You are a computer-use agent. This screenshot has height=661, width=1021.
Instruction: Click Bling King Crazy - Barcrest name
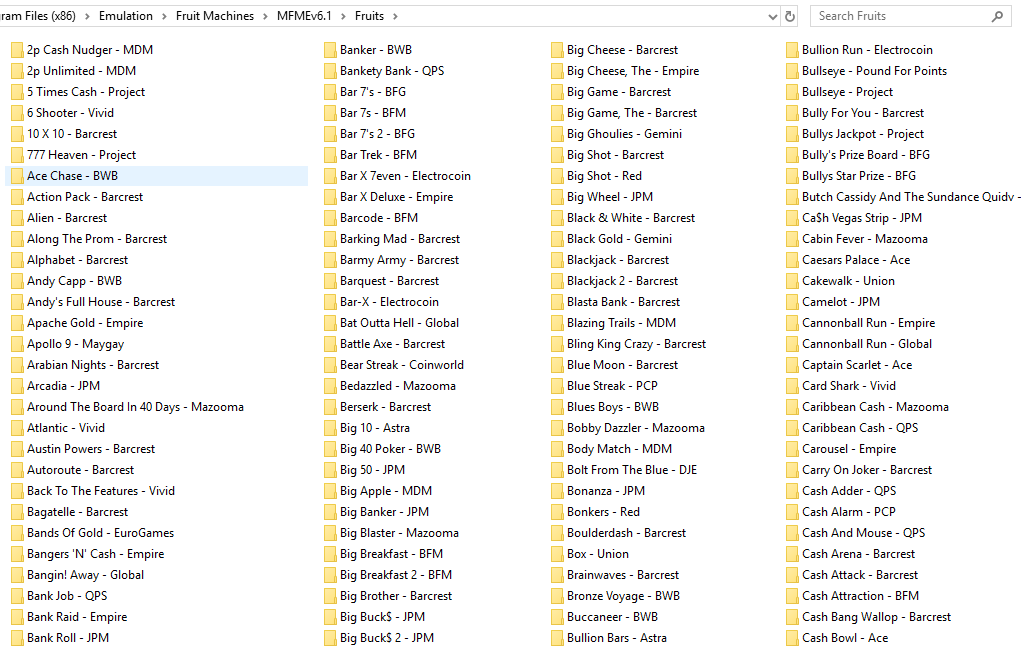point(636,345)
